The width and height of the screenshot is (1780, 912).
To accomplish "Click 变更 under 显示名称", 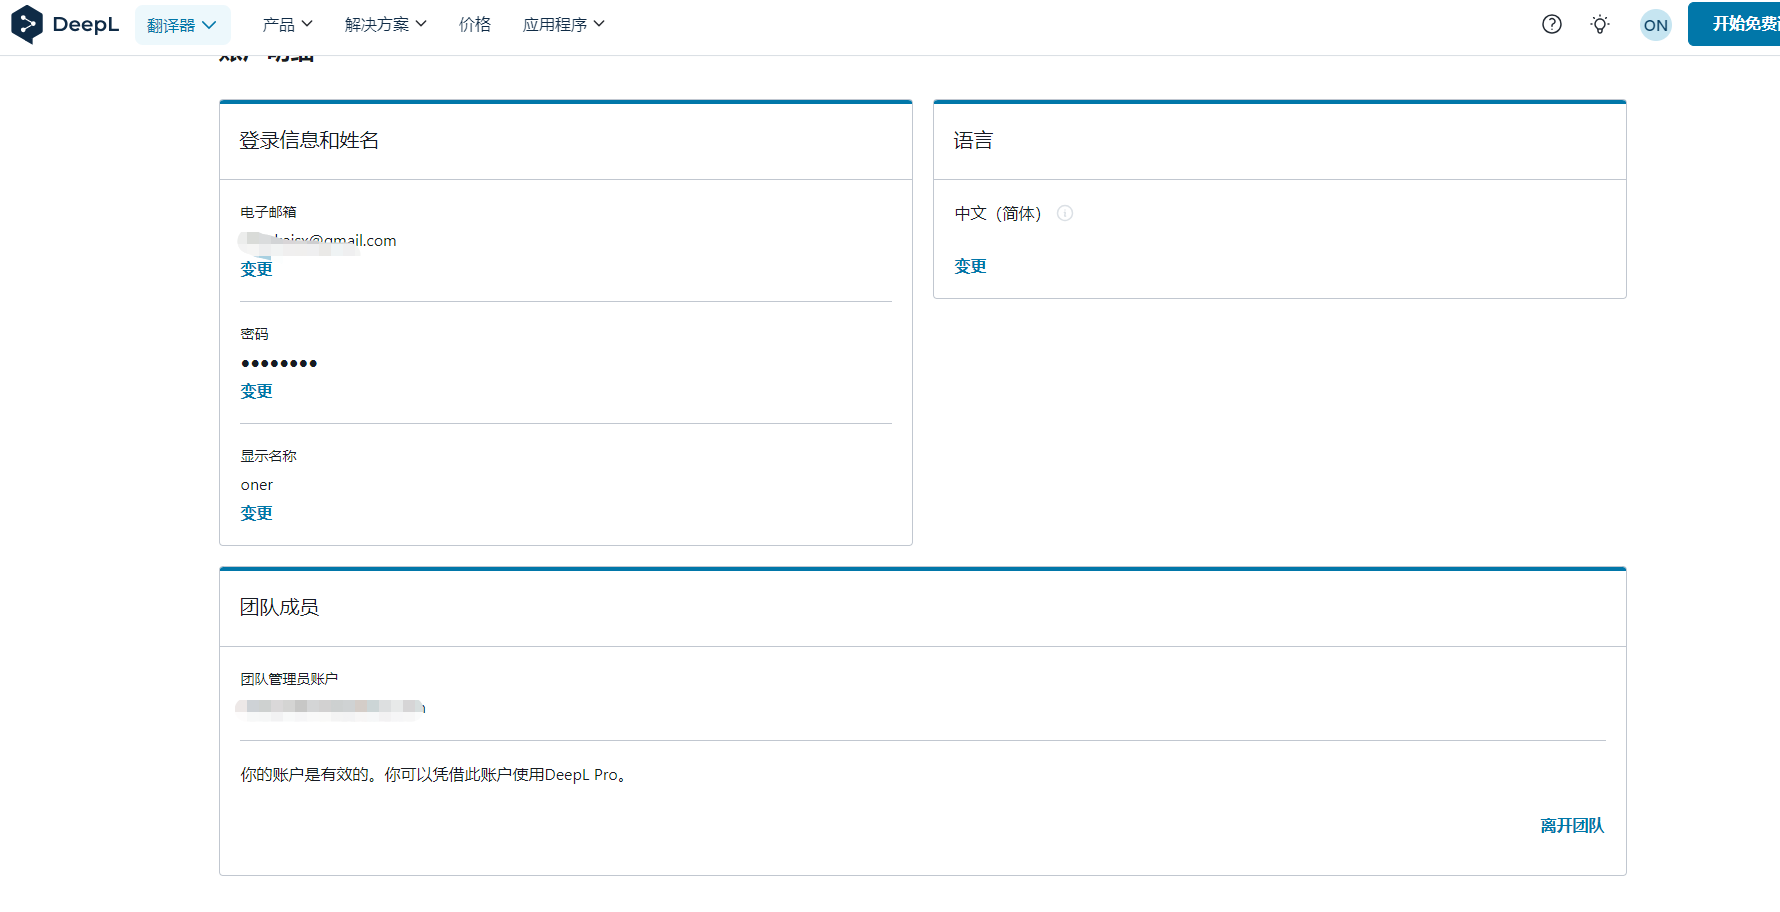I will point(257,513).
